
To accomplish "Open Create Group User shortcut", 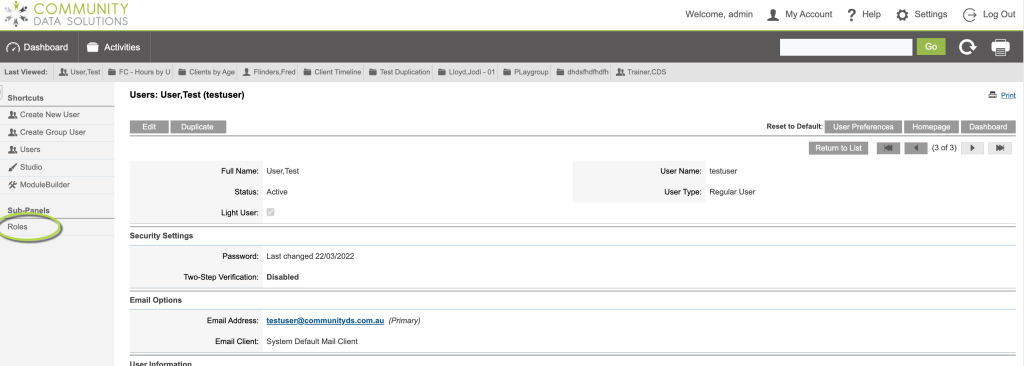I will (x=52, y=132).
